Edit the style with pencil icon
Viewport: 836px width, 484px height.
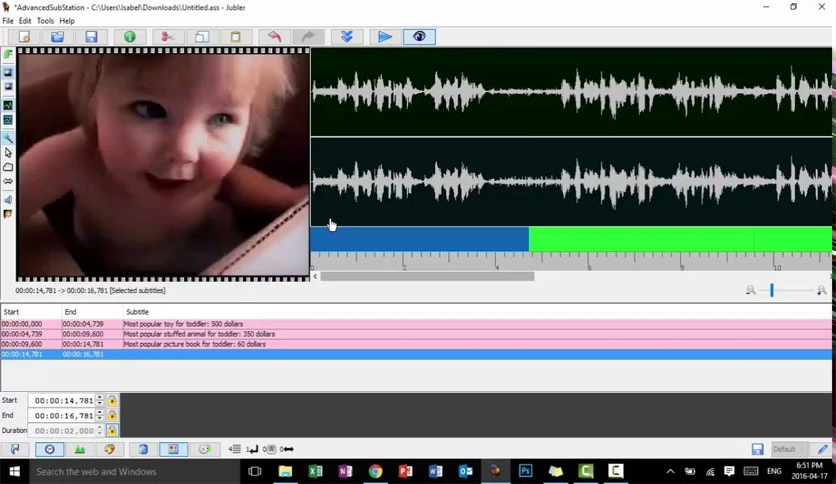(823, 449)
